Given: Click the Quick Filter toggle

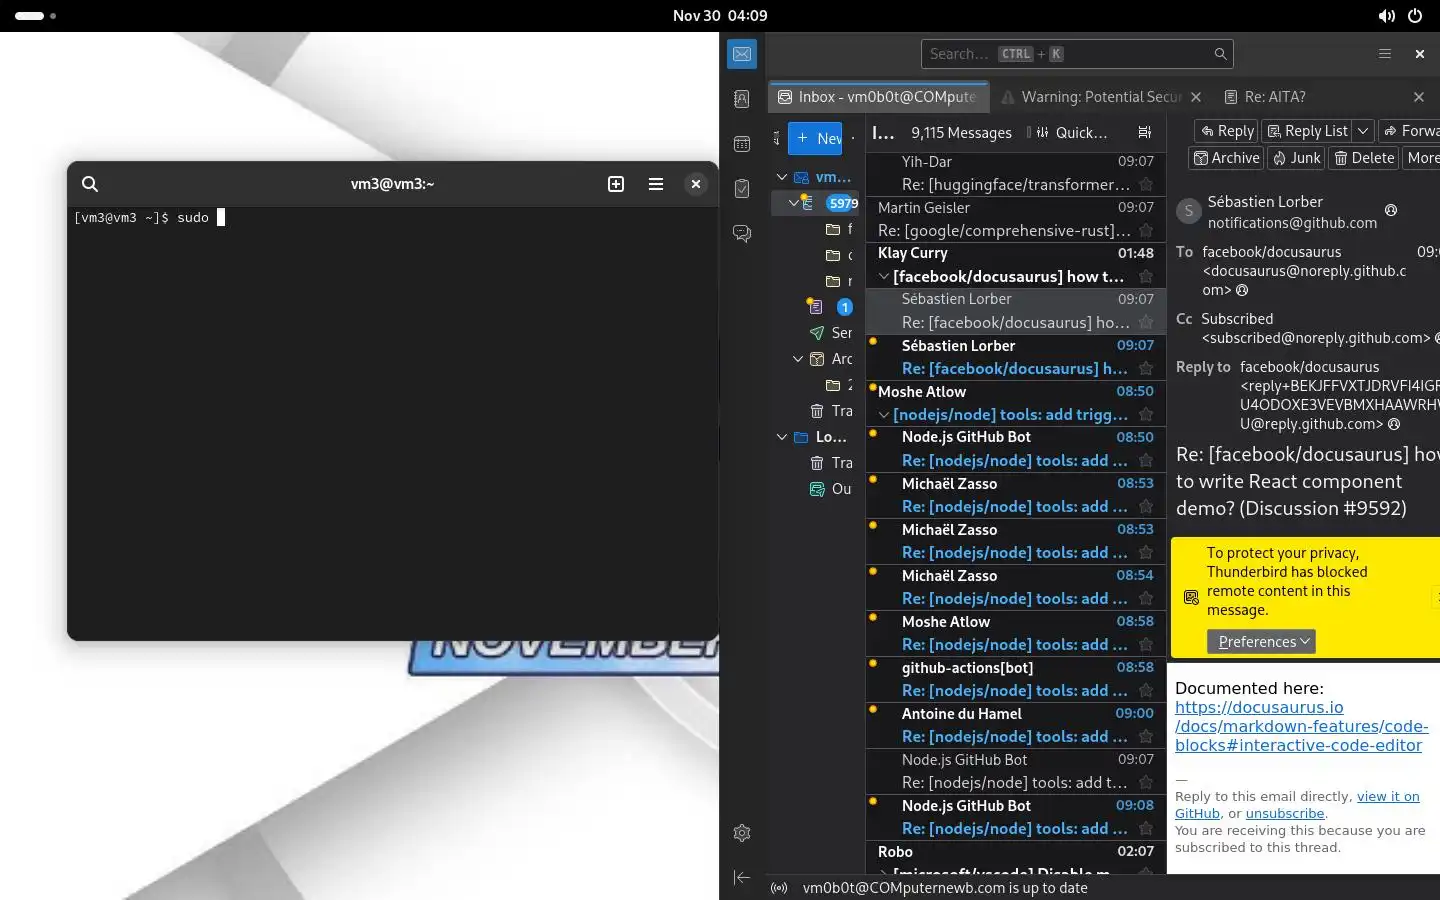Looking at the screenshot, I should coord(1071,132).
